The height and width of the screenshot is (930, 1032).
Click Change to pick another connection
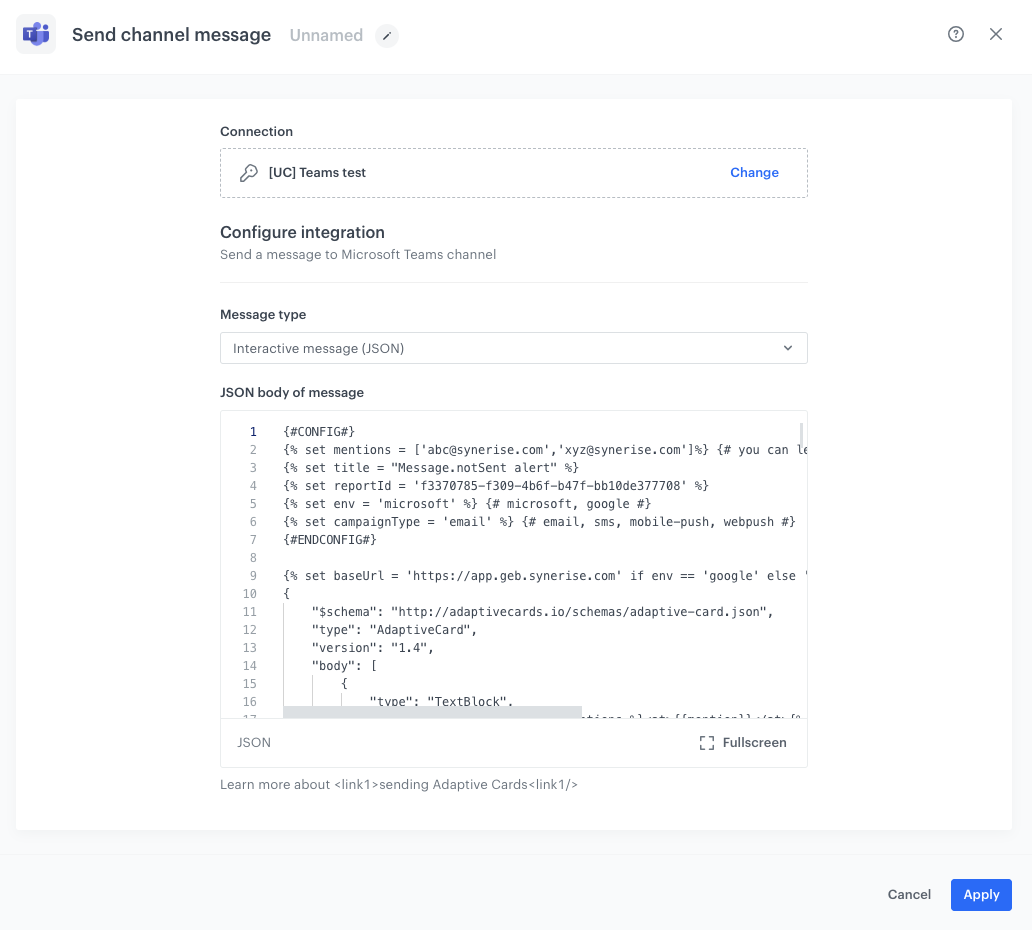(754, 172)
